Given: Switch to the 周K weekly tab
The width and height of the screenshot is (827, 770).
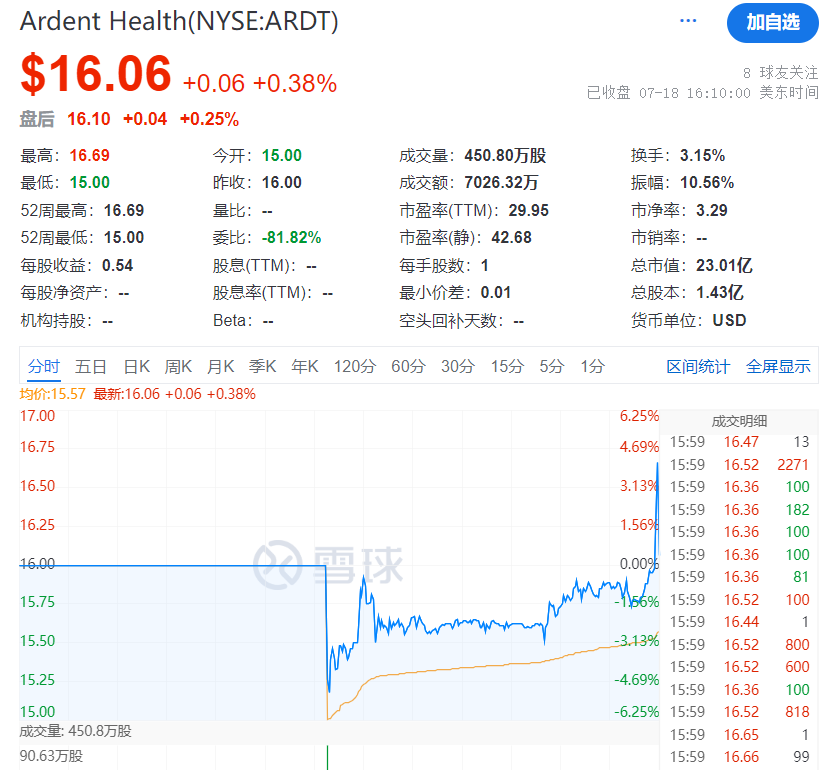Looking at the screenshot, I should [x=178, y=366].
